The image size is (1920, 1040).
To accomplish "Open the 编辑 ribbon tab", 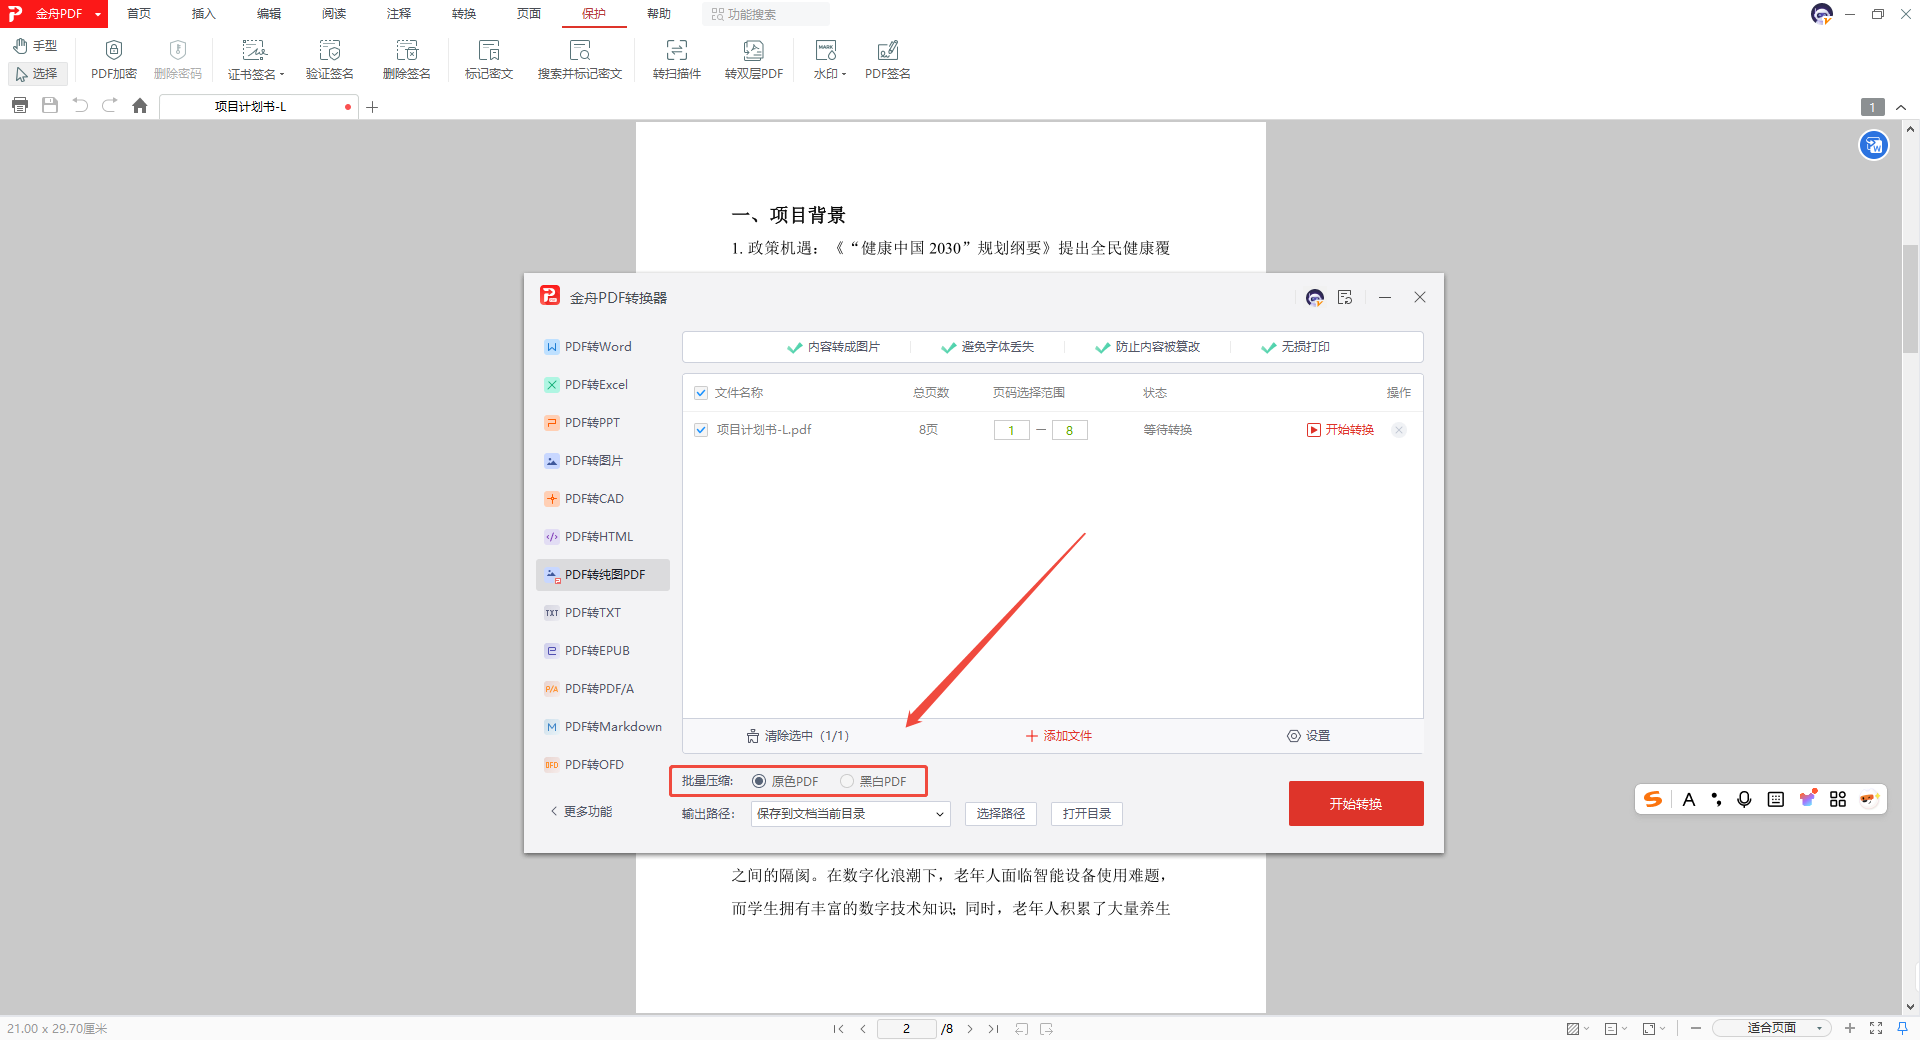I will 269,14.
